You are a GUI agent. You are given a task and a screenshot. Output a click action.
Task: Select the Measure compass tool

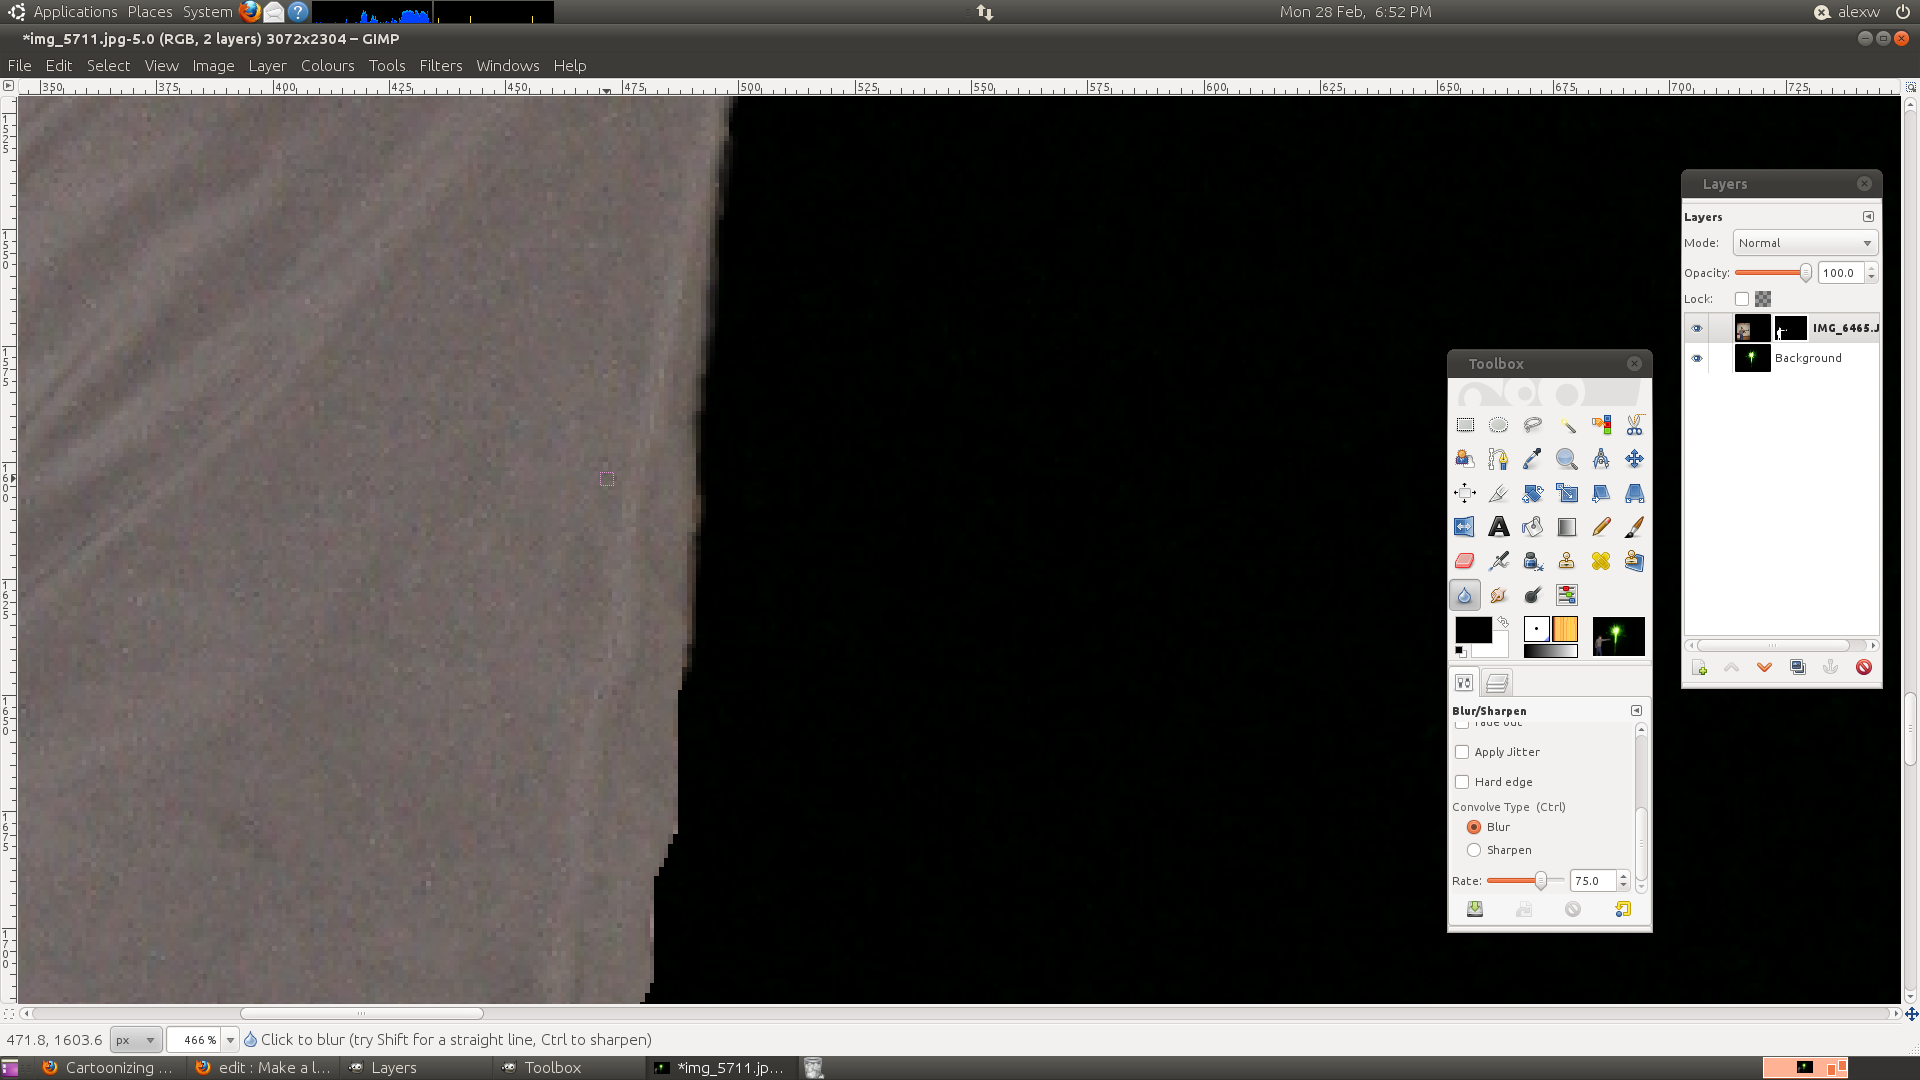coord(1601,459)
